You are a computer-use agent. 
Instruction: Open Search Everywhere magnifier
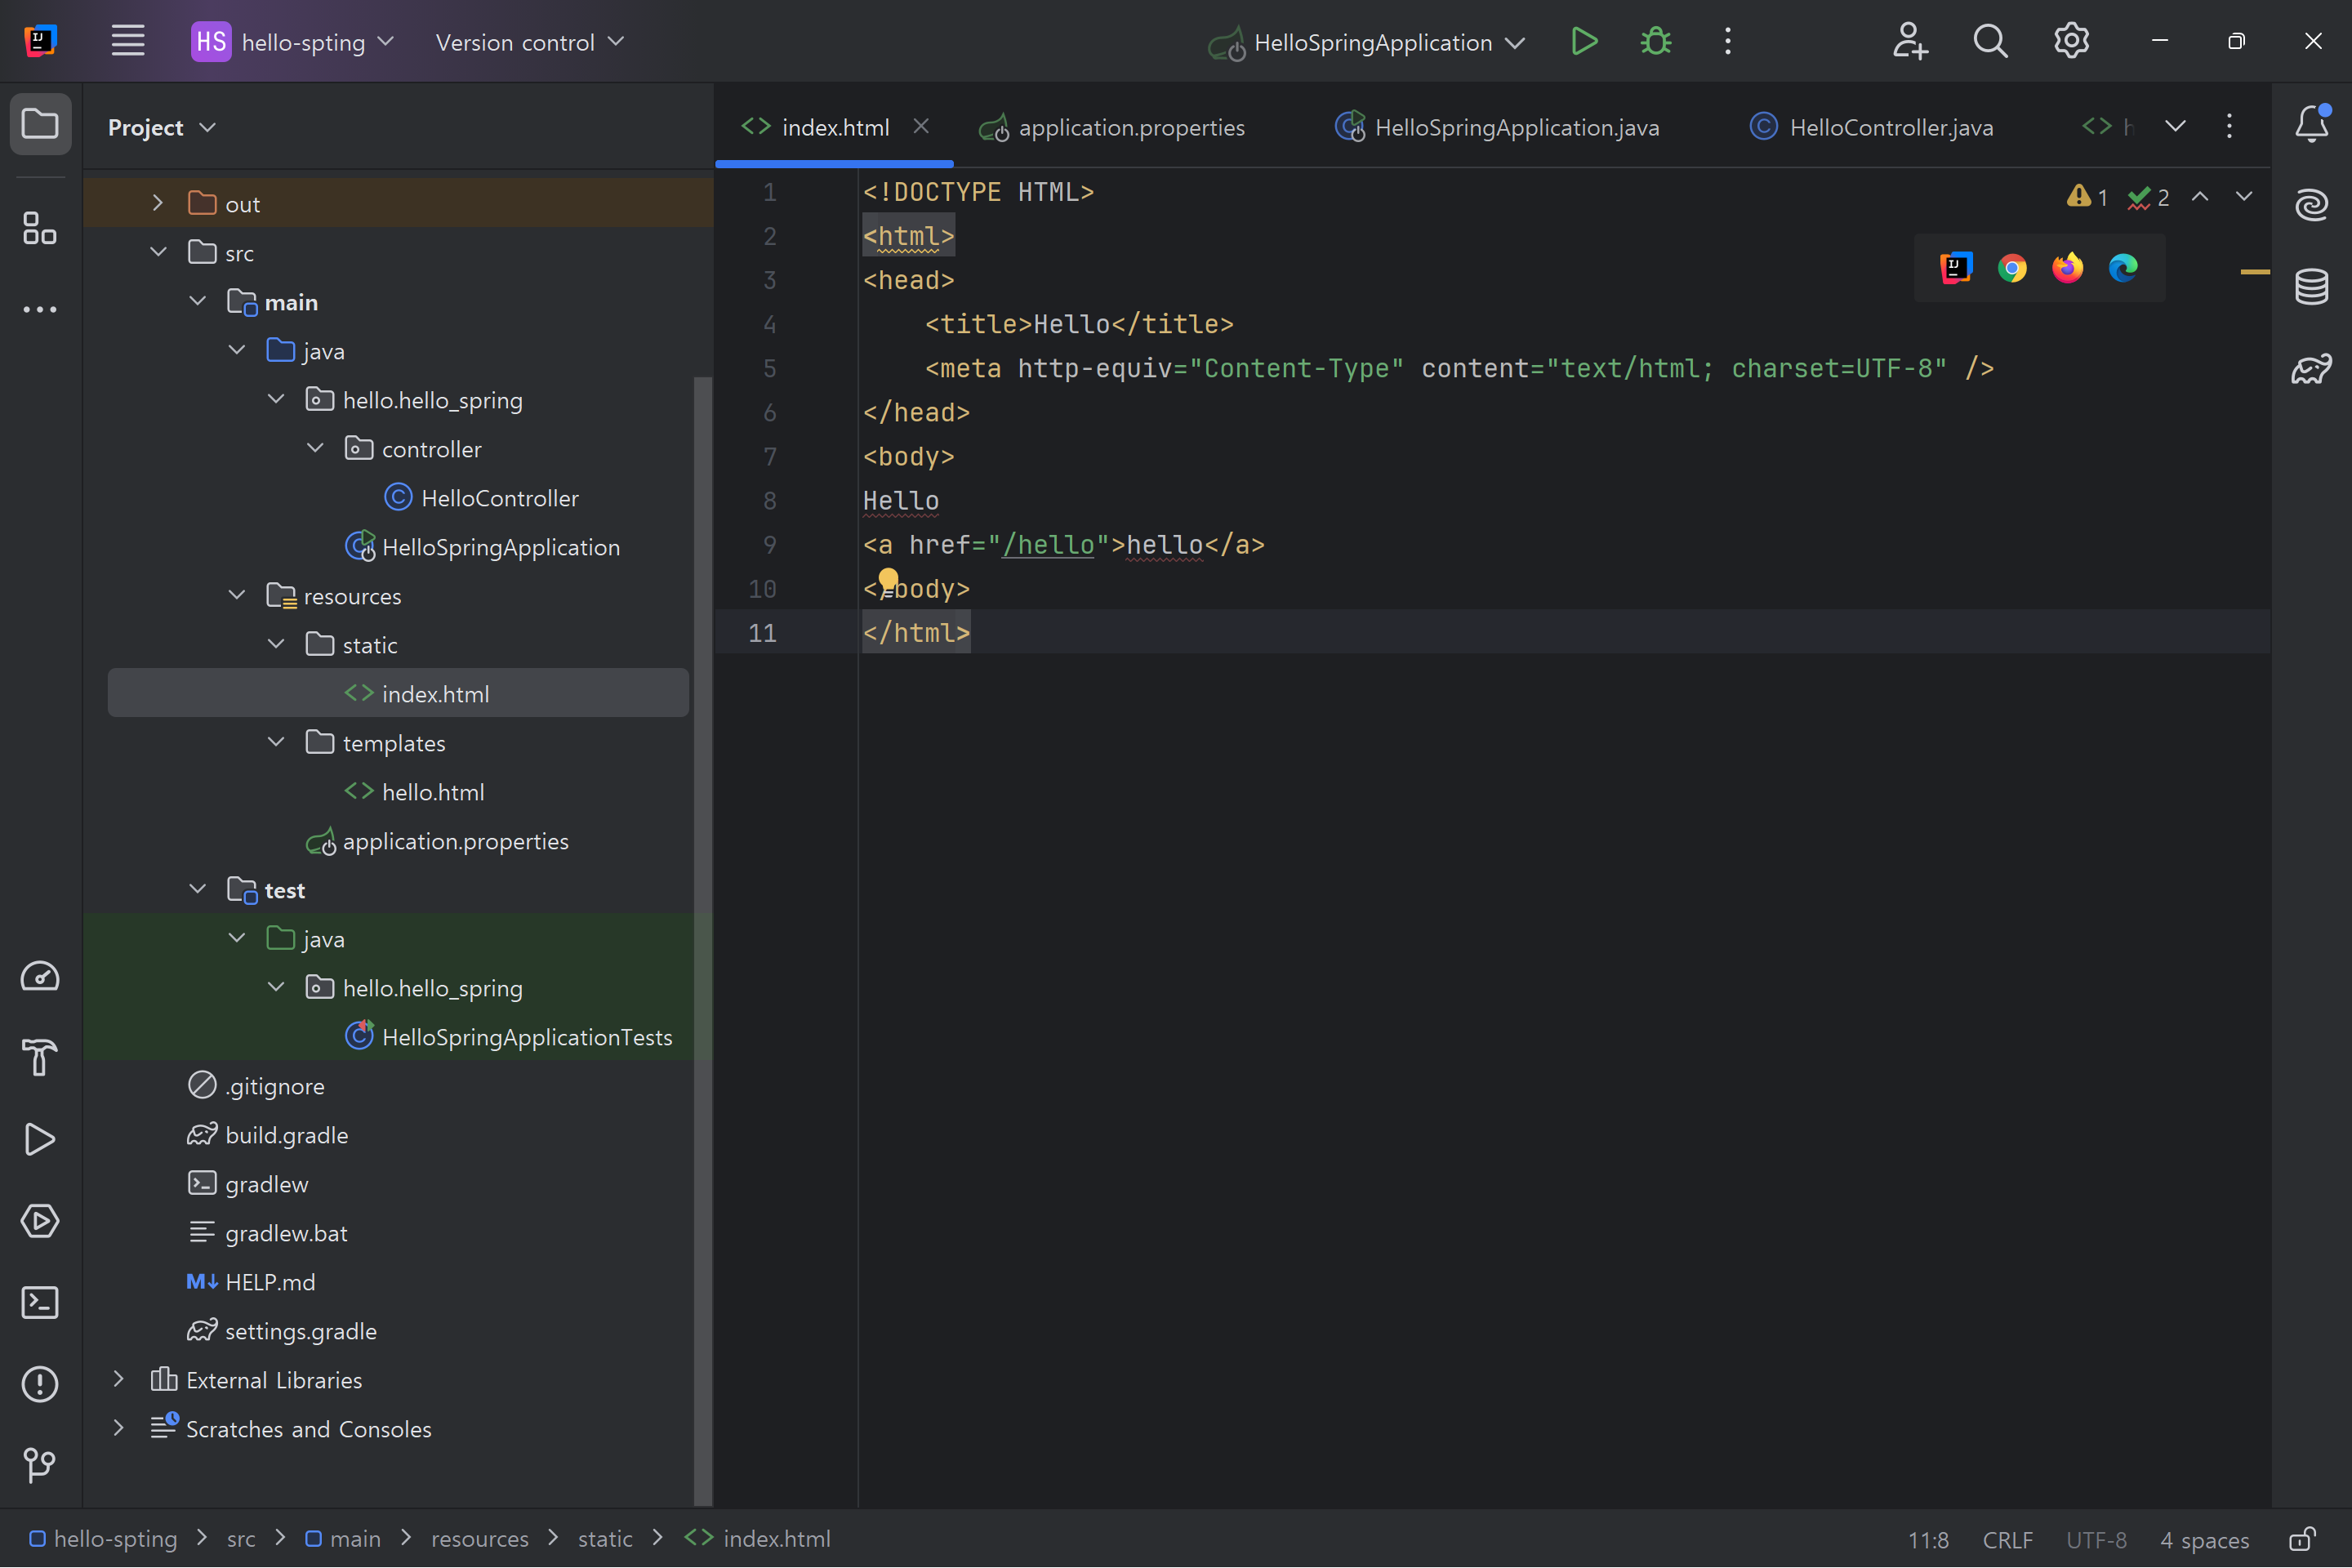[1990, 41]
